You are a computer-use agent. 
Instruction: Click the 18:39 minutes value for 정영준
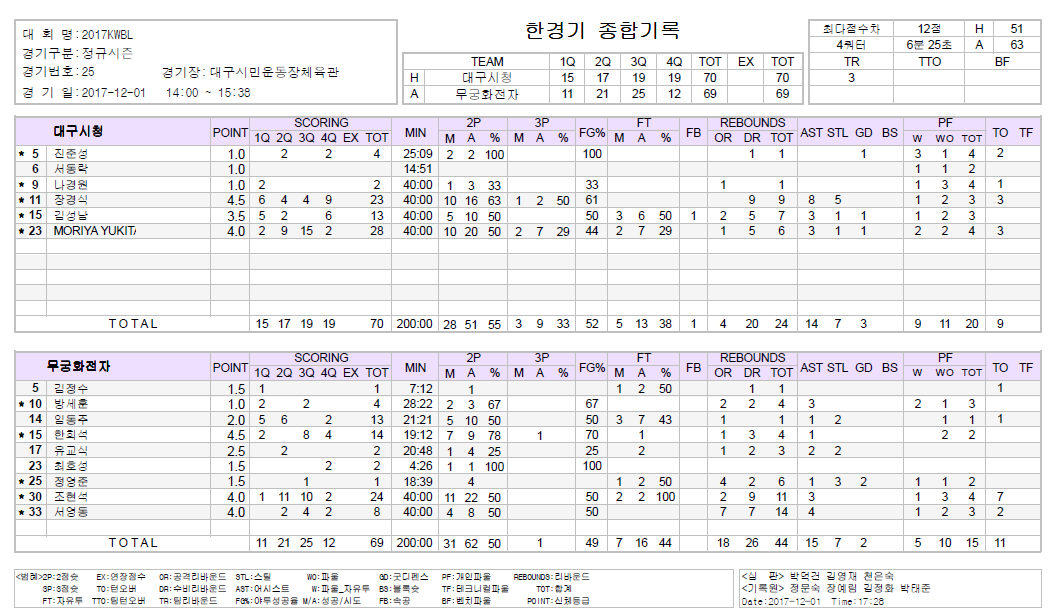pos(418,482)
